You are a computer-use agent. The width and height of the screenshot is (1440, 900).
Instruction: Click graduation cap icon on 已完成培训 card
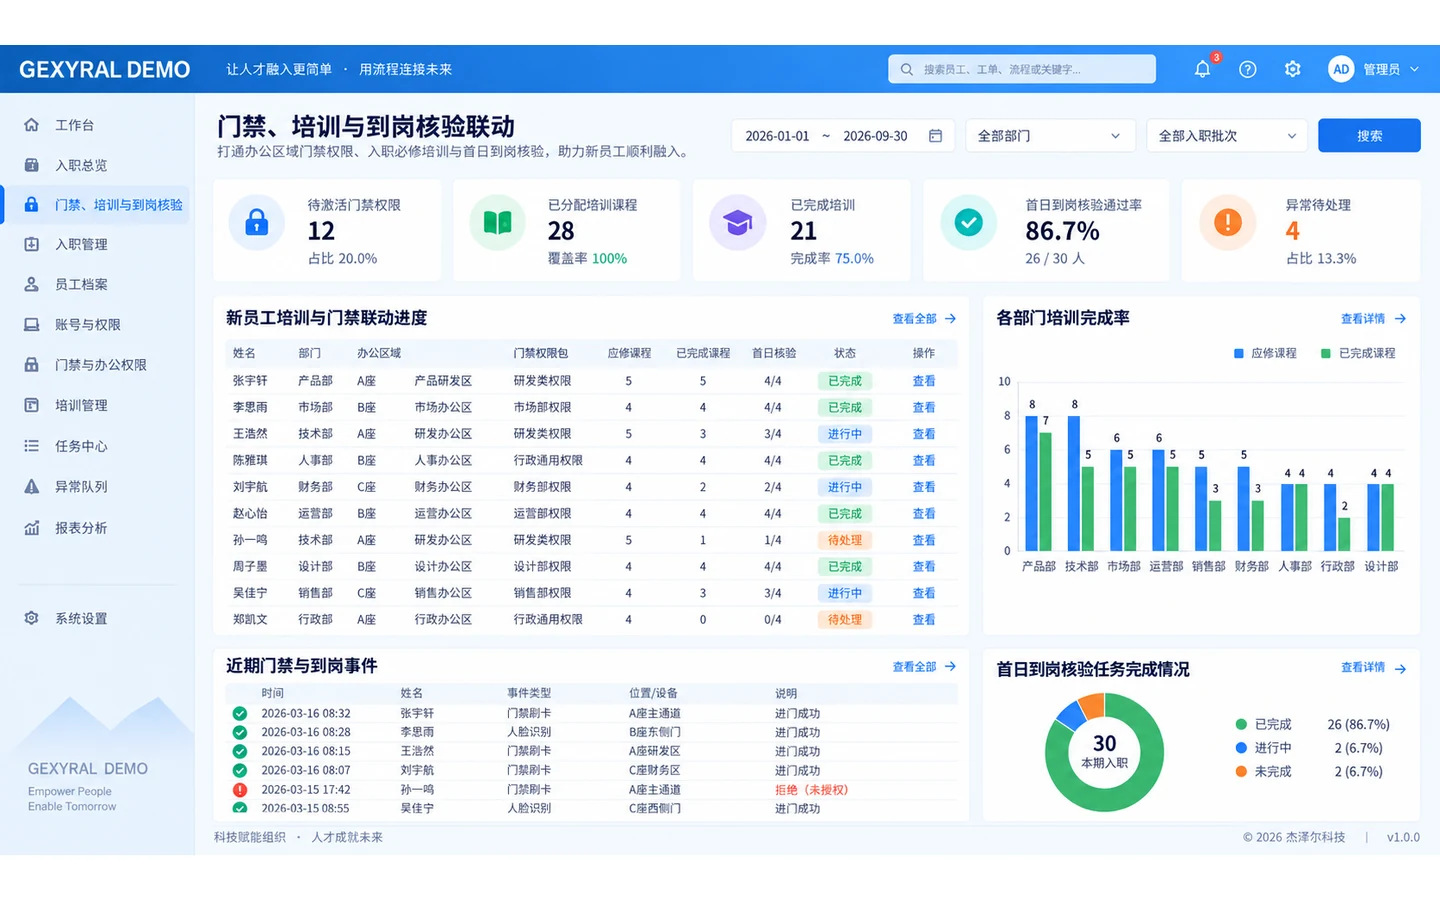[x=738, y=222]
